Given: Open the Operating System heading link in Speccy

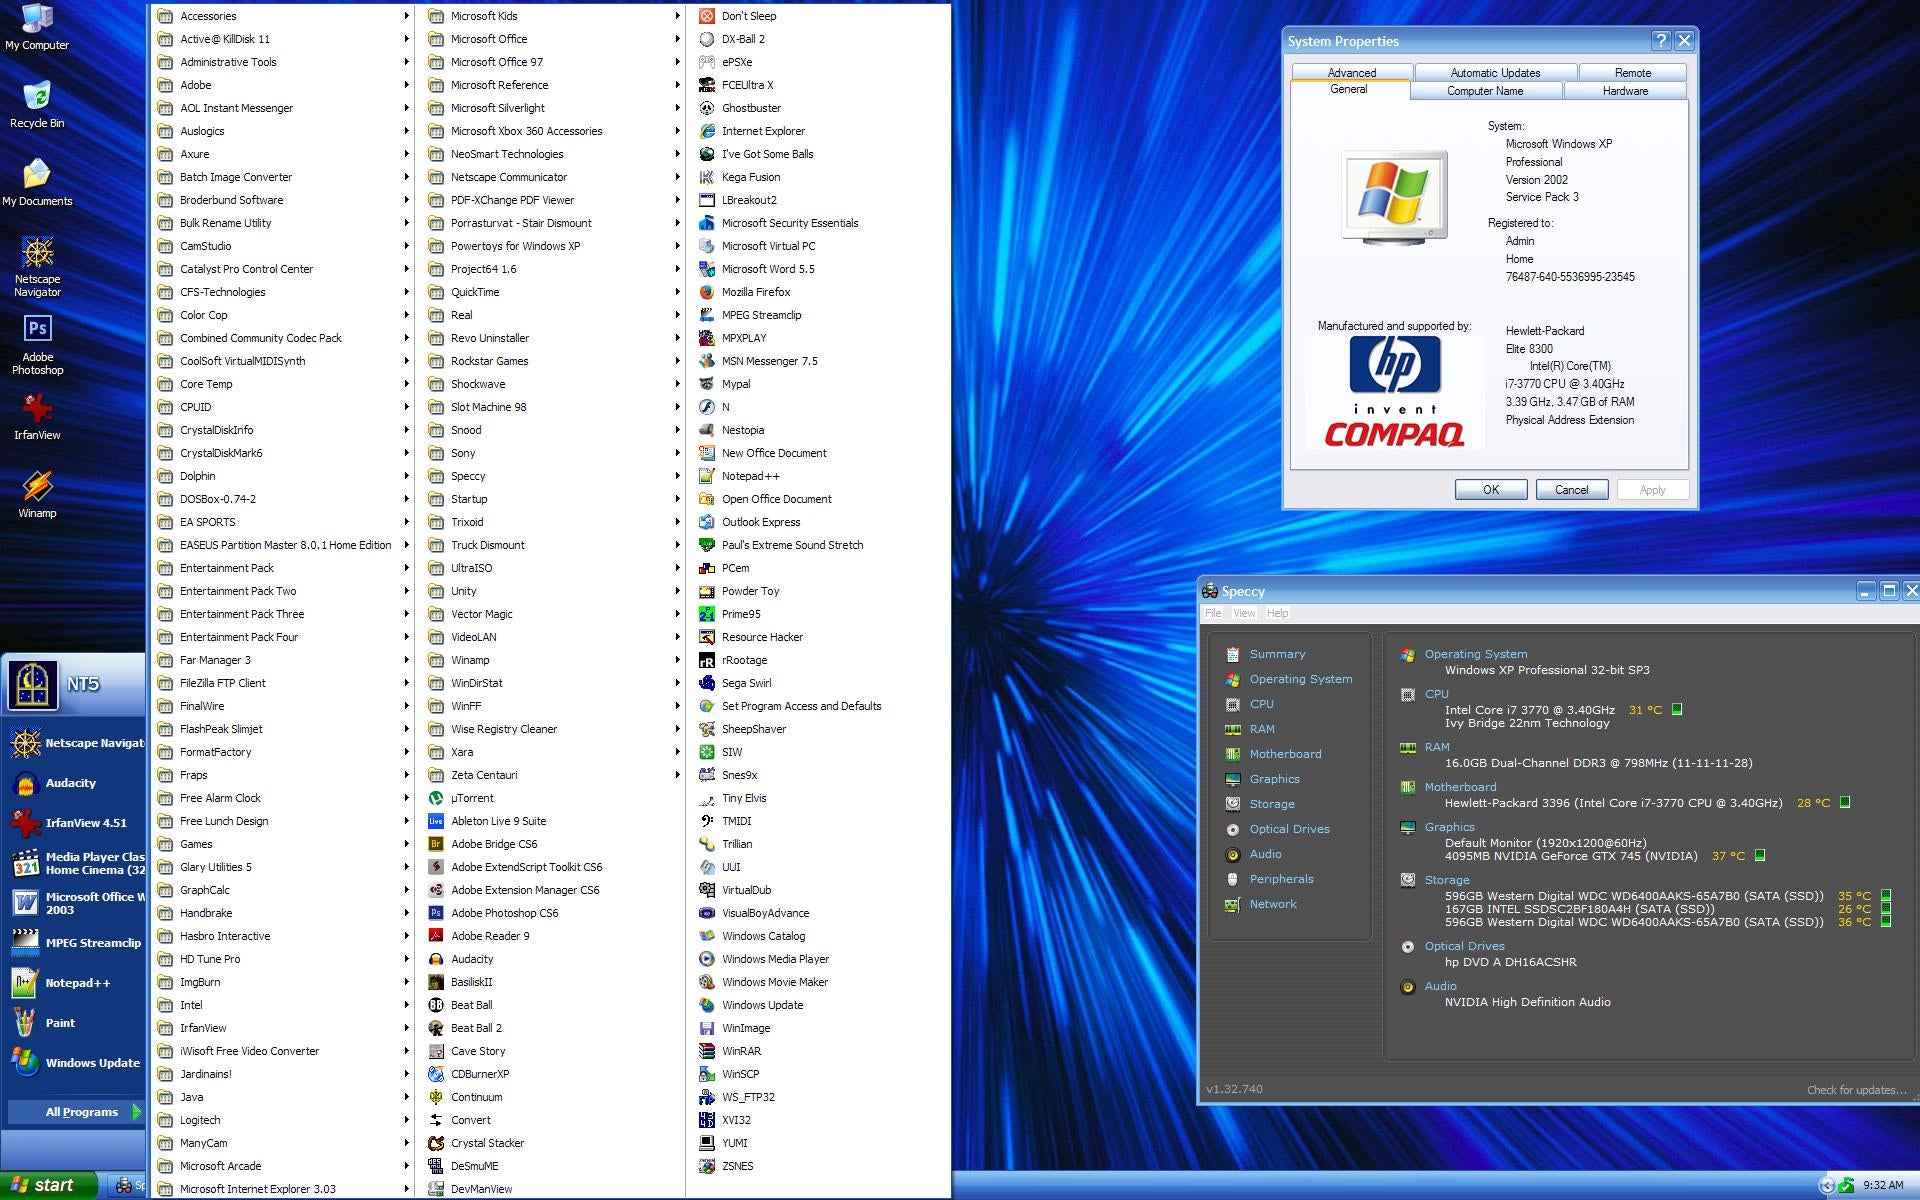Looking at the screenshot, I should 1476,654.
